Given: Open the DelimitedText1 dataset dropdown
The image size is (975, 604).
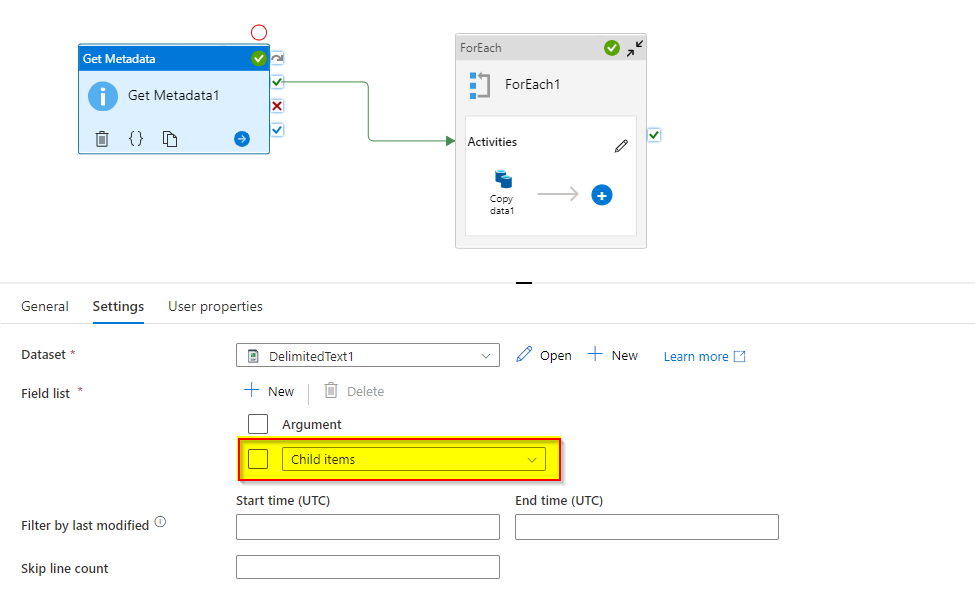Looking at the screenshot, I should point(367,355).
